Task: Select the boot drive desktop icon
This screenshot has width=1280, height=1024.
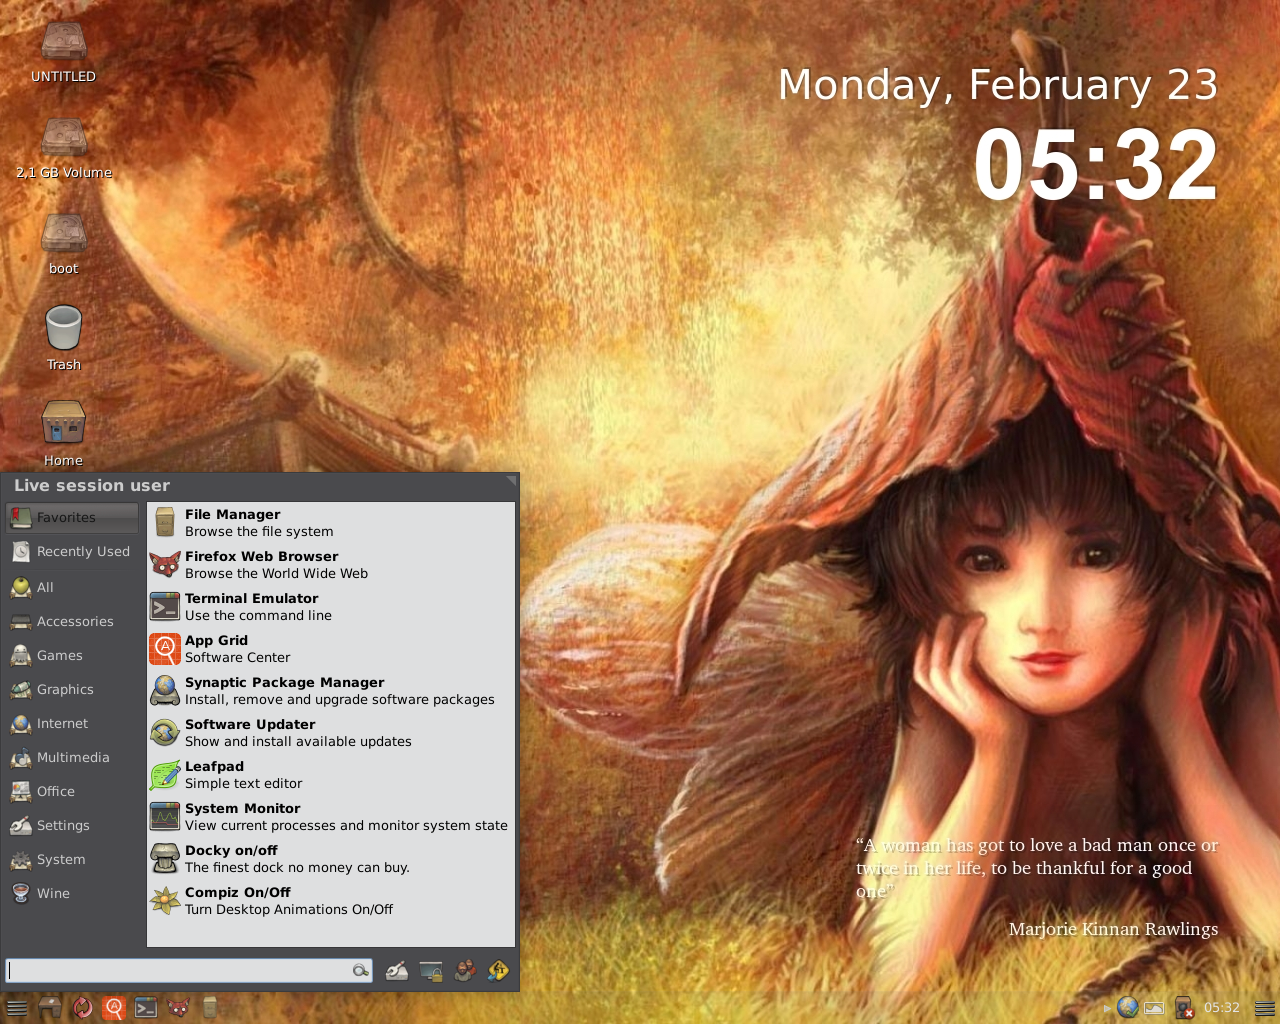Action: click(x=64, y=244)
